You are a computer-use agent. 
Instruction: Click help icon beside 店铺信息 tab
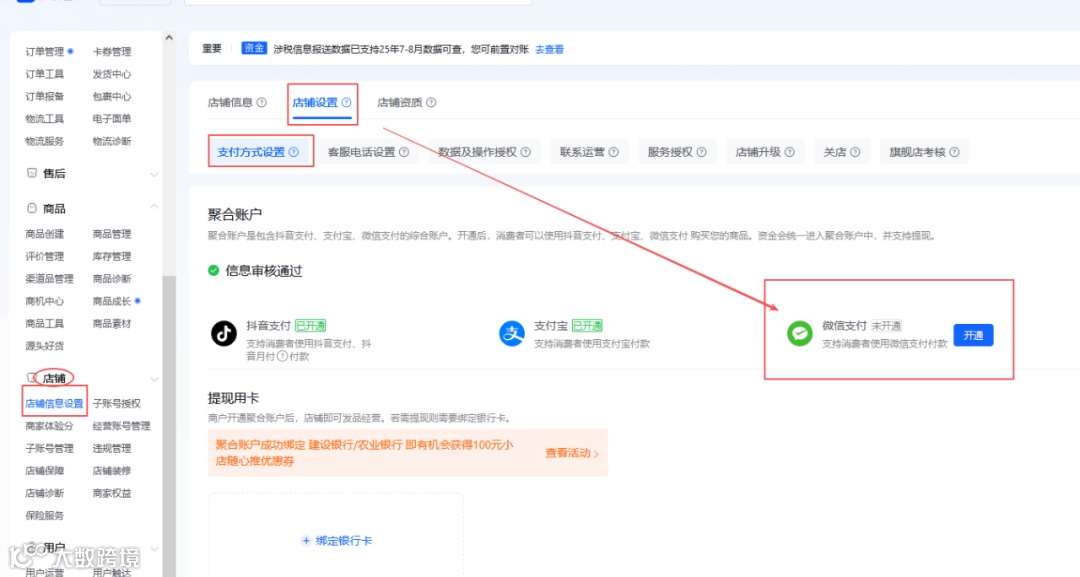(262, 103)
